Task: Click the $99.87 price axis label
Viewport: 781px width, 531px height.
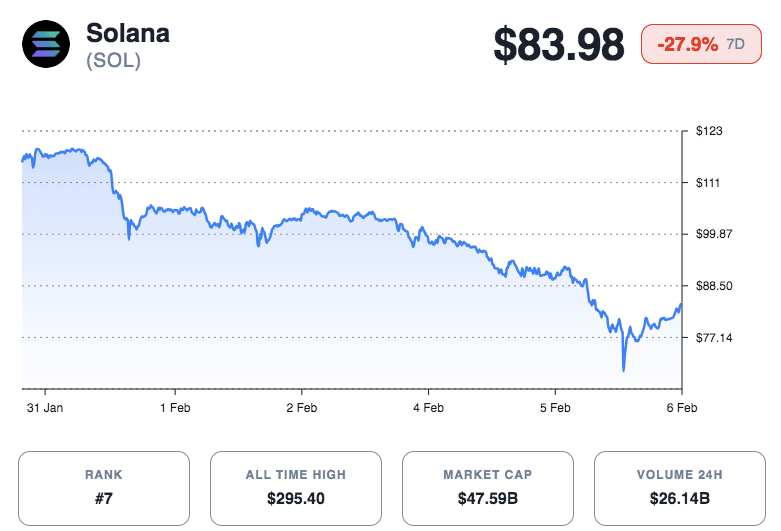Action: pyautogui.click(x=715, y=234)
